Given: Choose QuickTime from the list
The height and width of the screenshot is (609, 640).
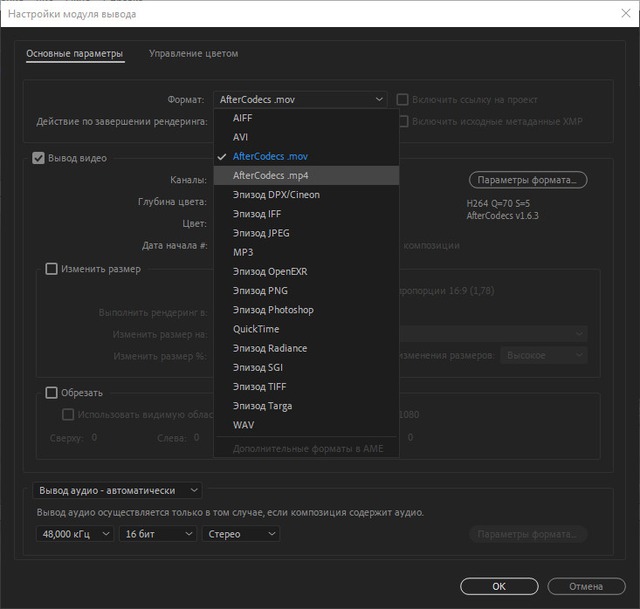Looking at the screenshot, I should tap(256, 329).
